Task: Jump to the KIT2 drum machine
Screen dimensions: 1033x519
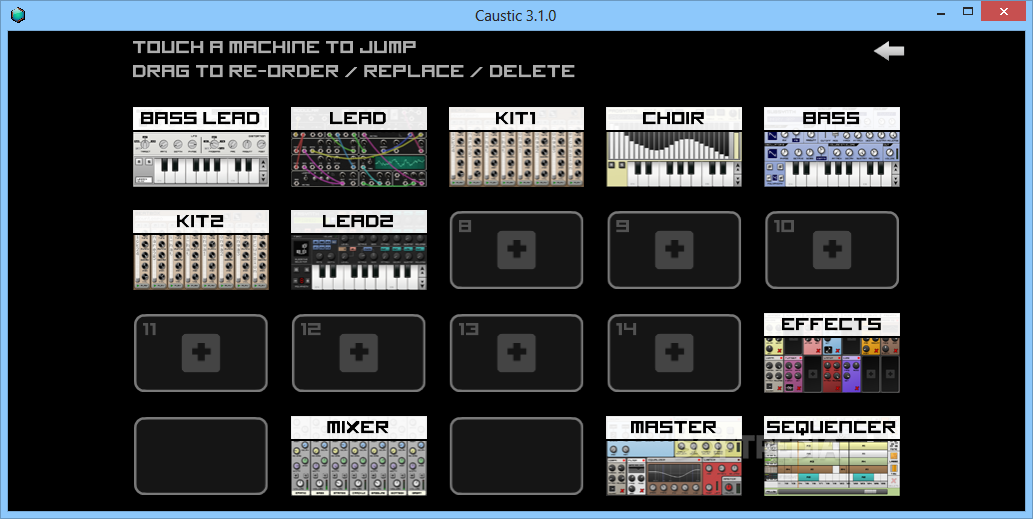Action: point(201,250)
